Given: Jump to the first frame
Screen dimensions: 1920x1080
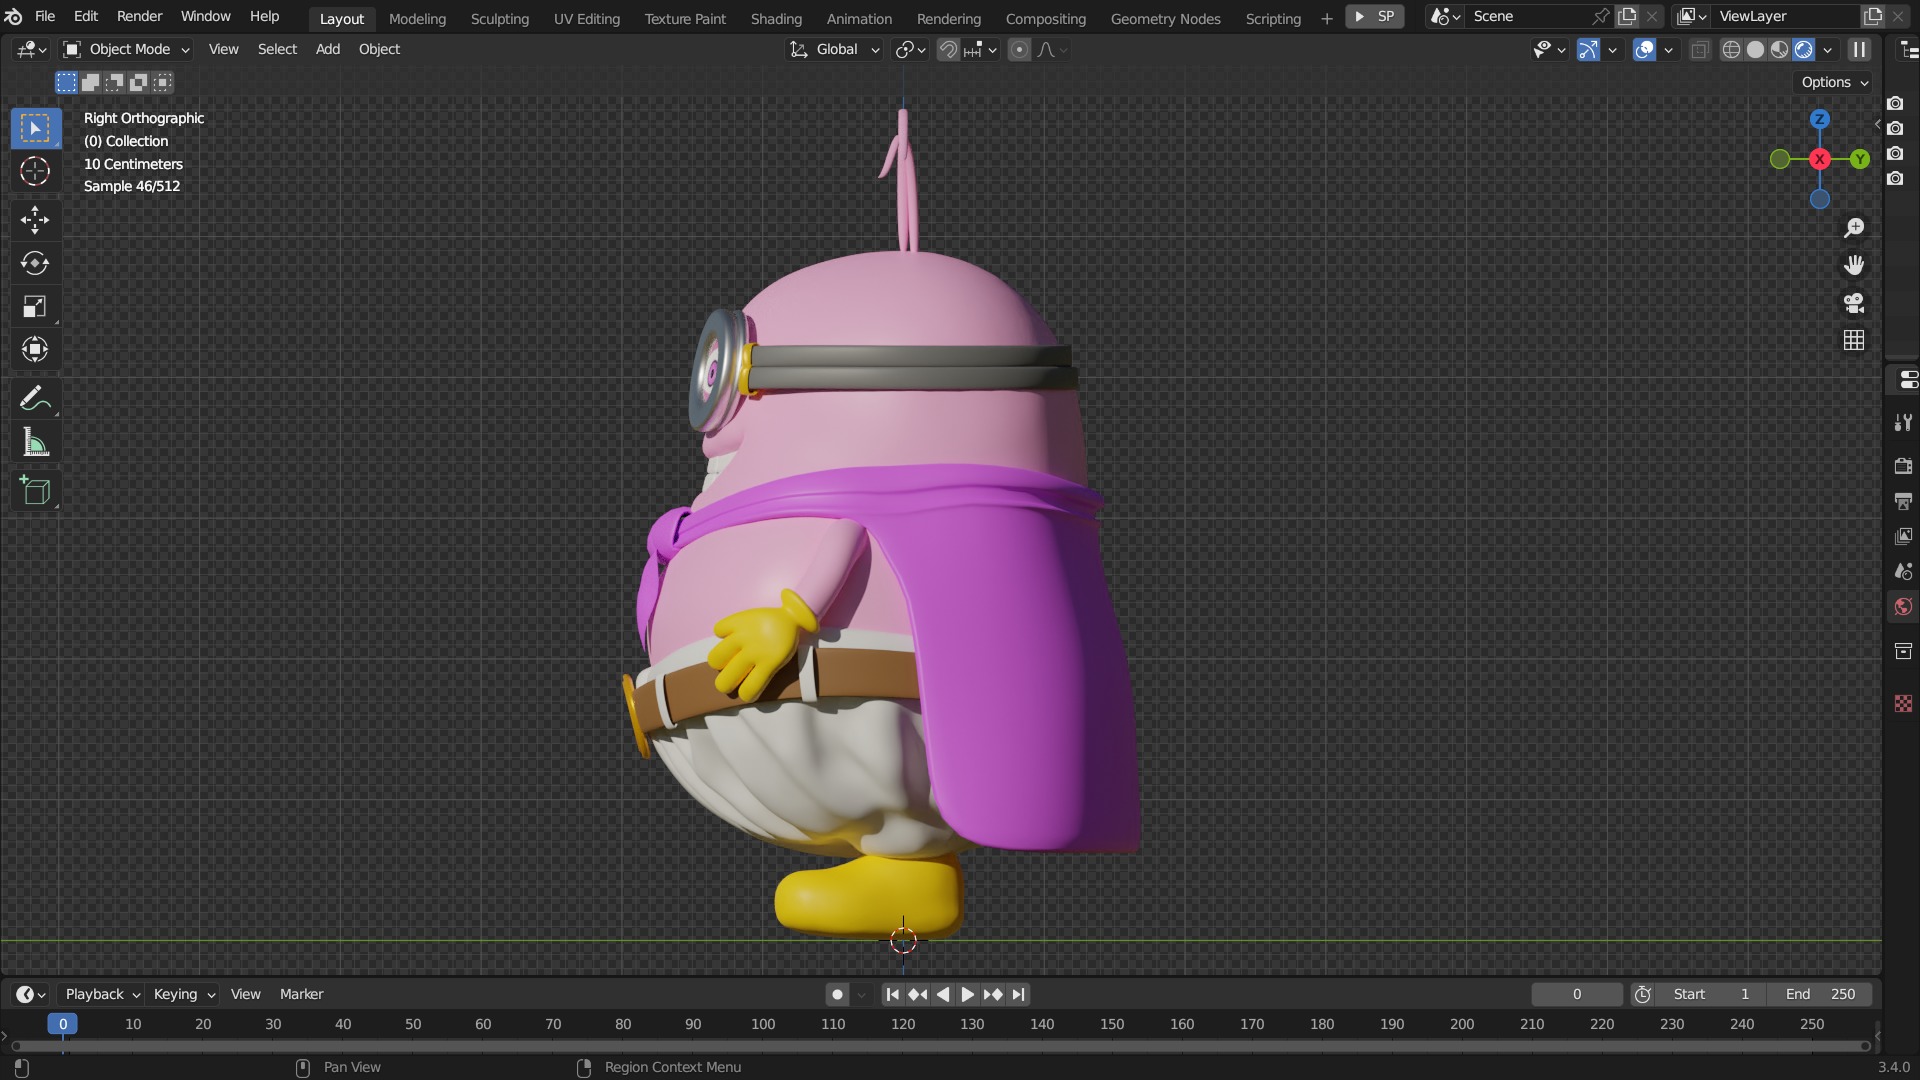Looking at the screenshot, I should pos(892,994).
